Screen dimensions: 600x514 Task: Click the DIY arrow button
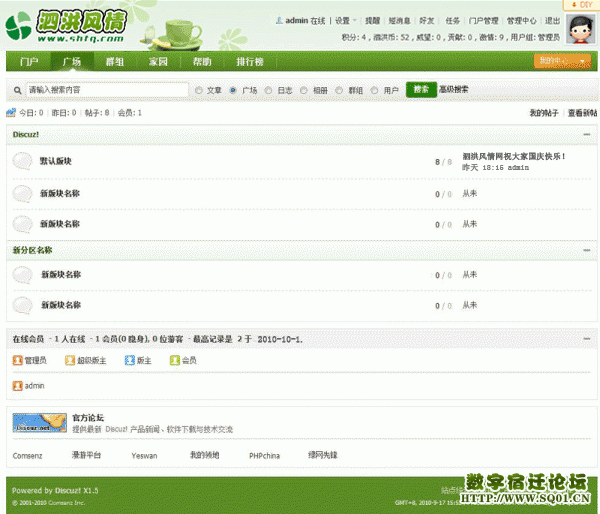point(581,5)
